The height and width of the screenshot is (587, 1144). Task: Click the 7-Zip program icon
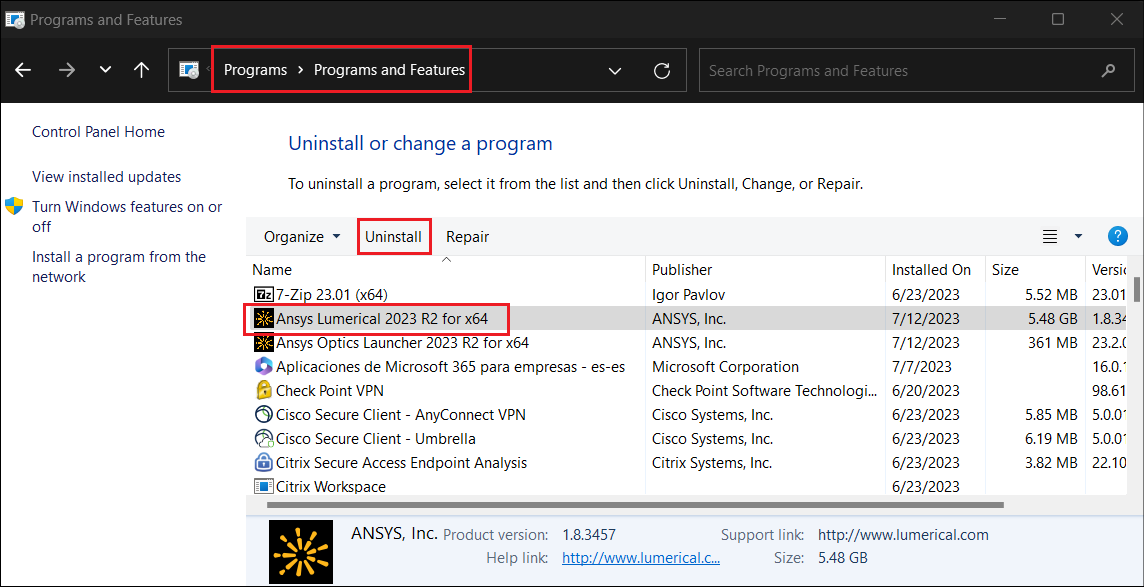(263, 295)
